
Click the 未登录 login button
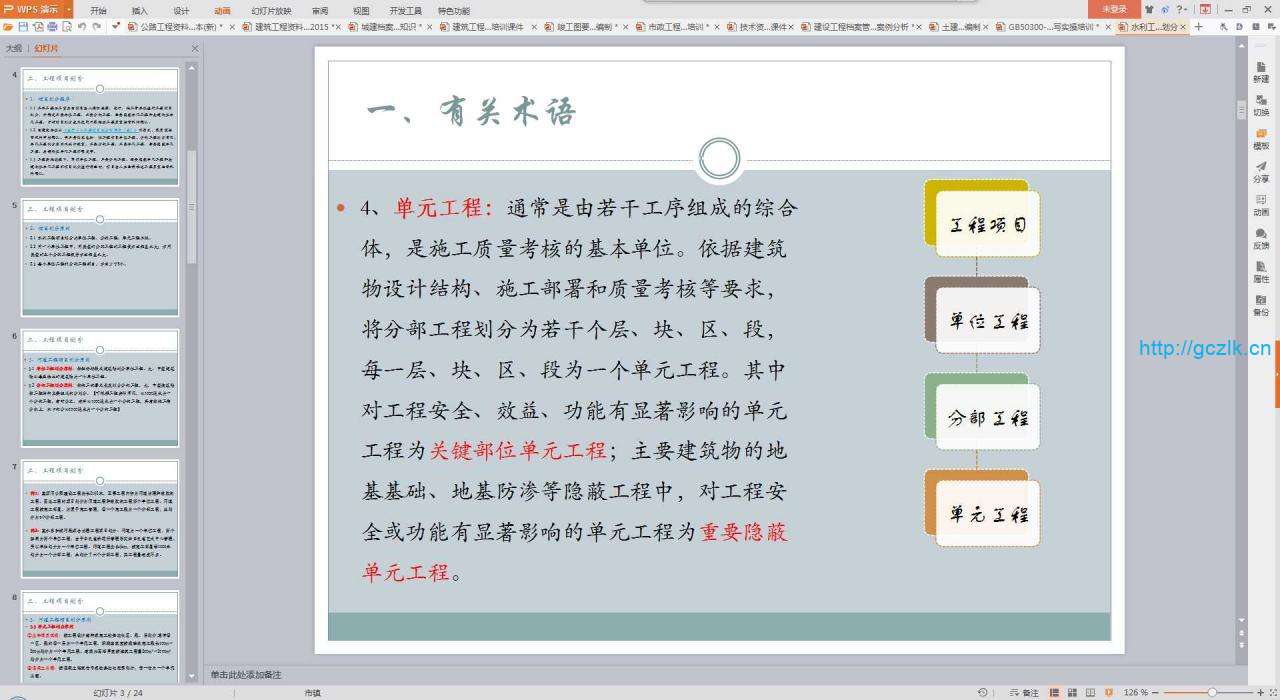pyautogui.click(x=1114, y=9)
